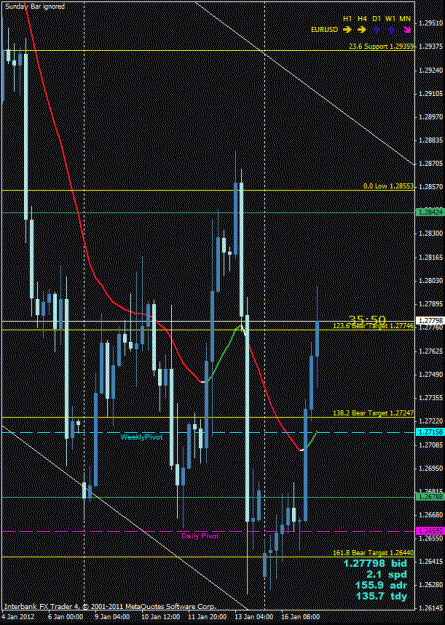The height and width of the screenshot is (625, 445).
Task: Click the WeeklyPivot label
Action: coord(142,437)
